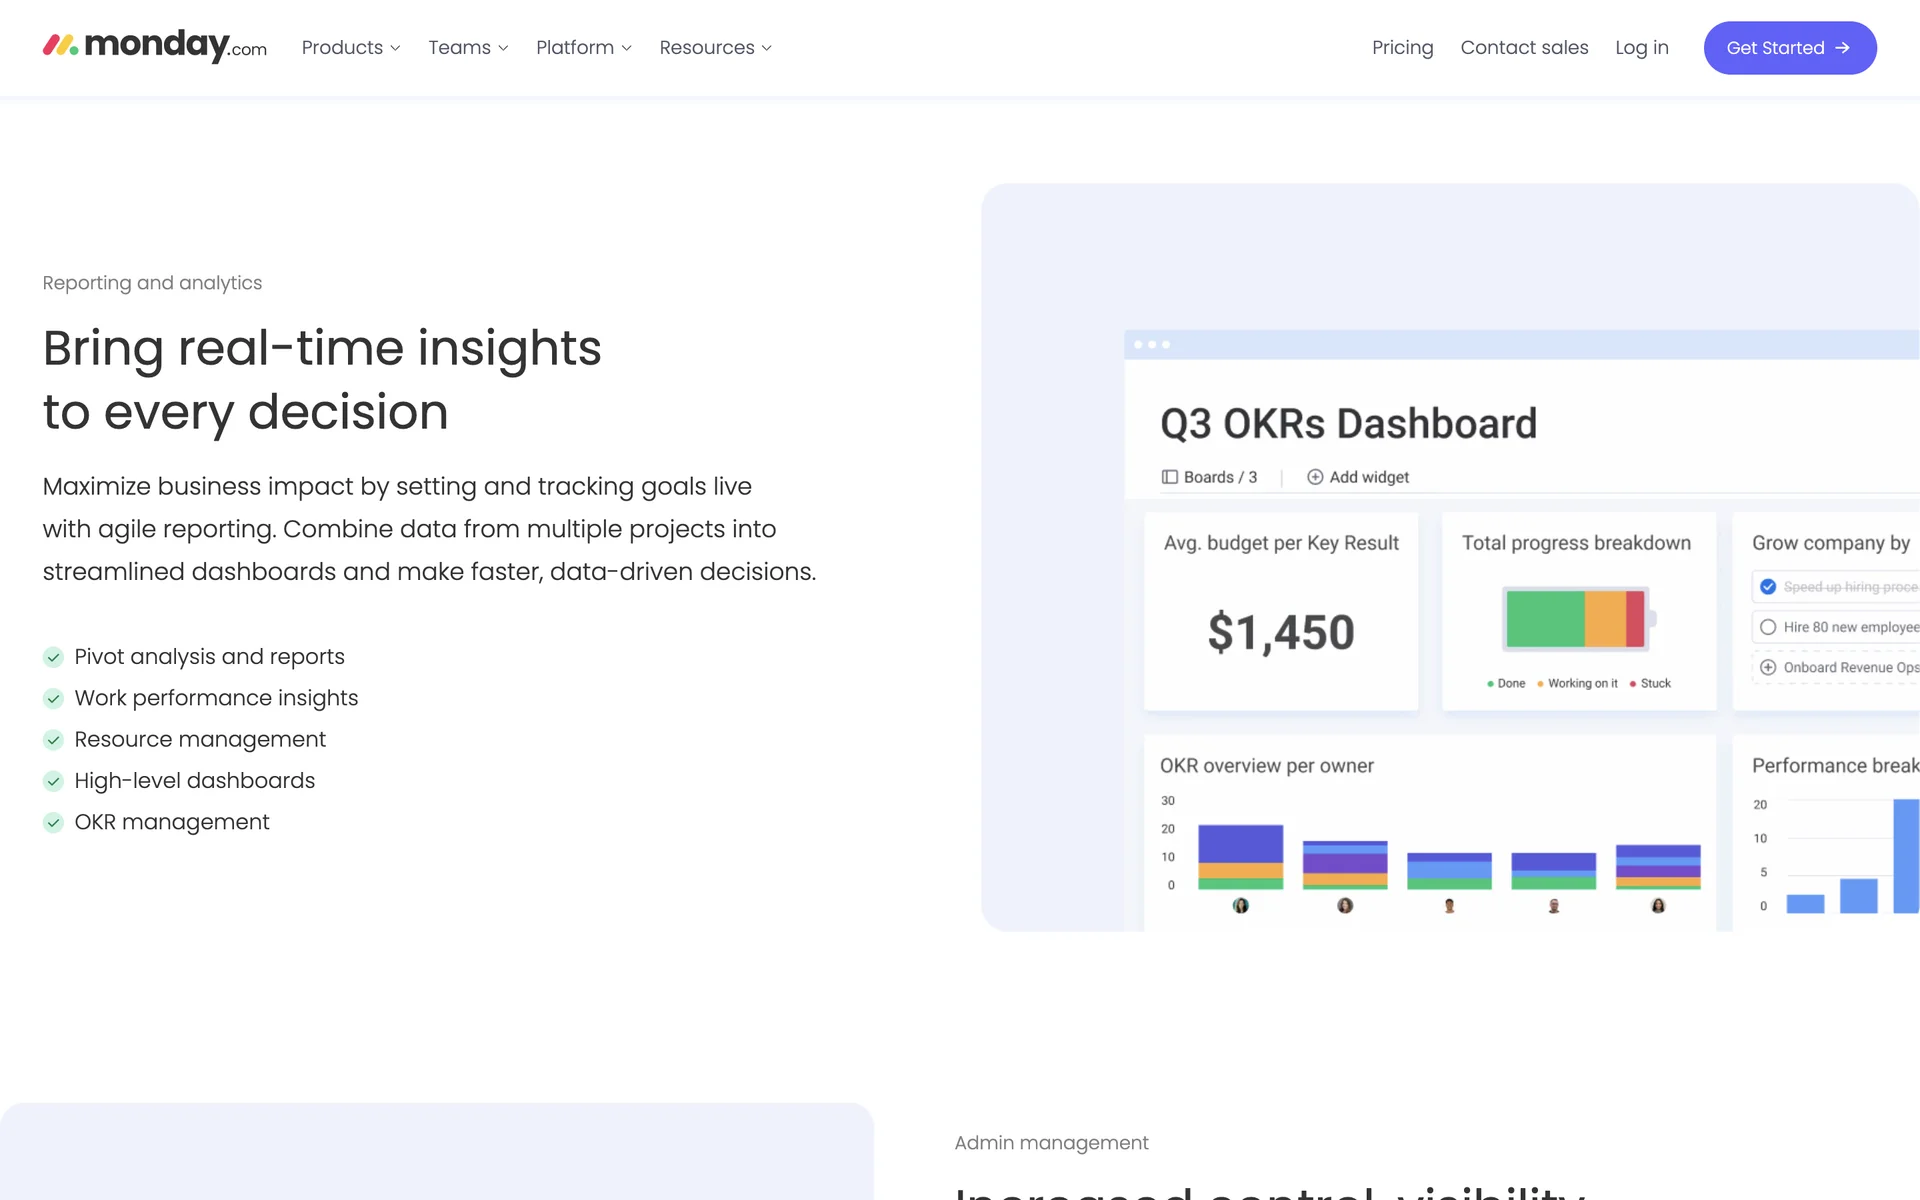Click last owner avatar under OKR chart

1658,905
